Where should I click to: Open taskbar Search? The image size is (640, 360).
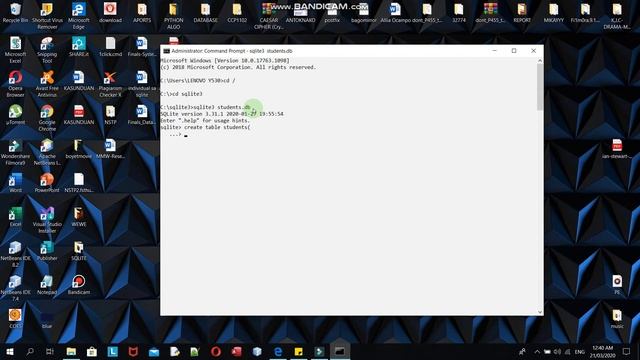[x=30, y=351]
